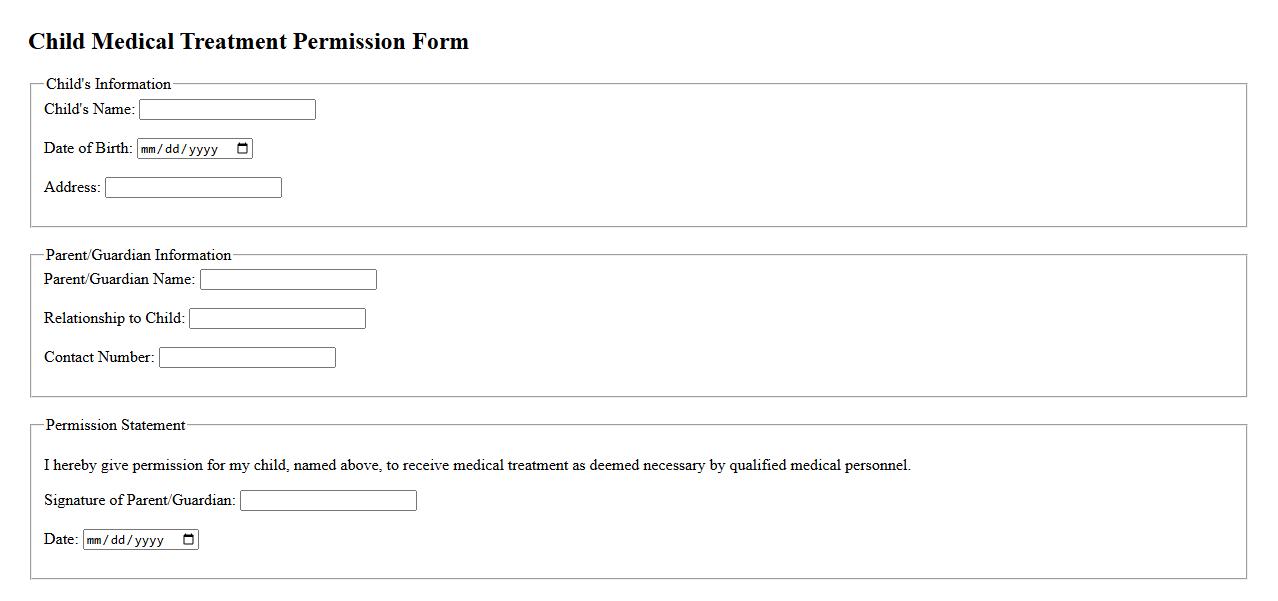
Task: Open the permission Date calendar picker icon
Action: (x=188, y=540)
